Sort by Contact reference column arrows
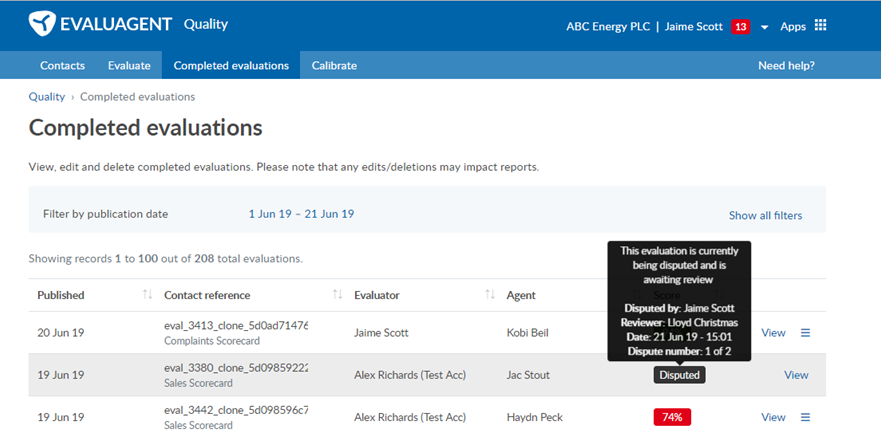The width and height of the screenshot is (881, 433). 338,295
